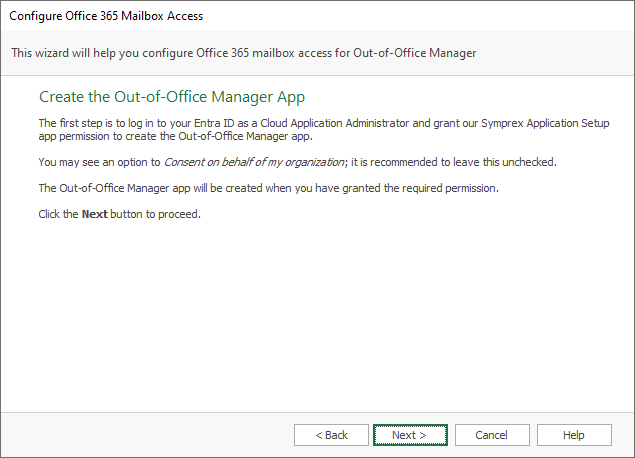Viewport: 635px width, 458px height.
Task: Click the italic 'Consent on behalf of my organization' text
Action: tap(254, 162)
